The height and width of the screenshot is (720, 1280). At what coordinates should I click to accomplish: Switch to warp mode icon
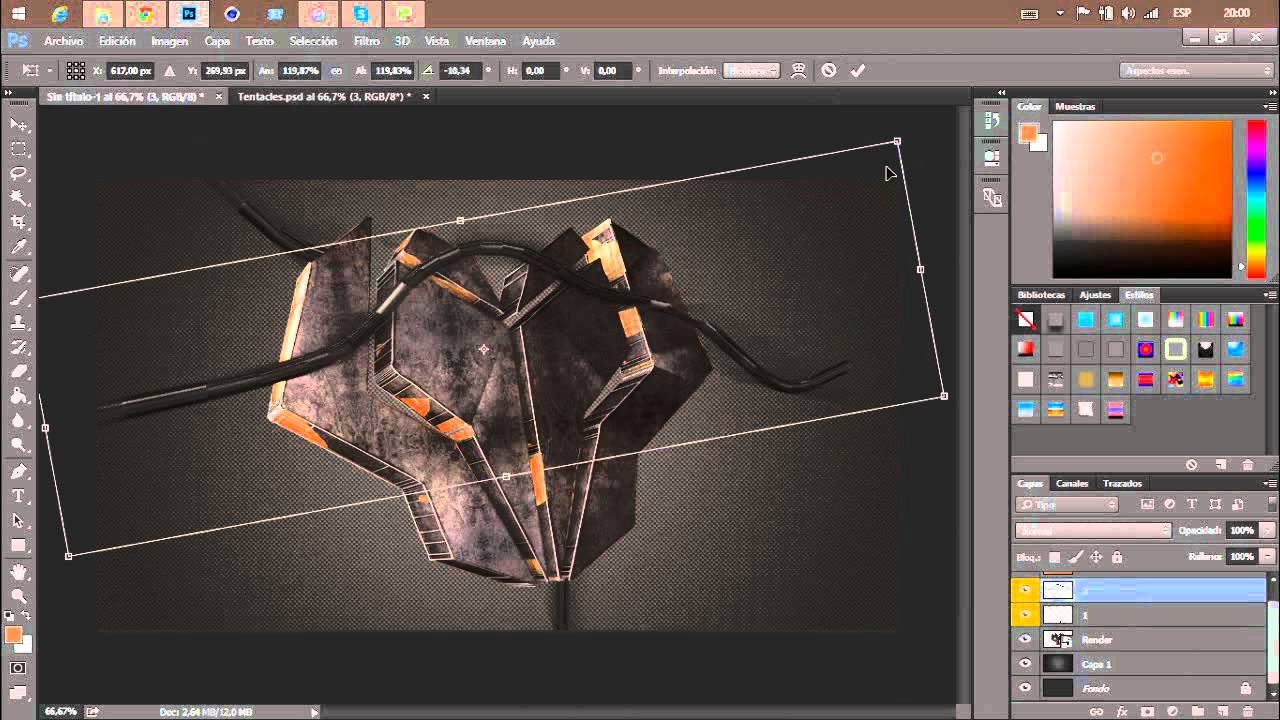point(798,71)
